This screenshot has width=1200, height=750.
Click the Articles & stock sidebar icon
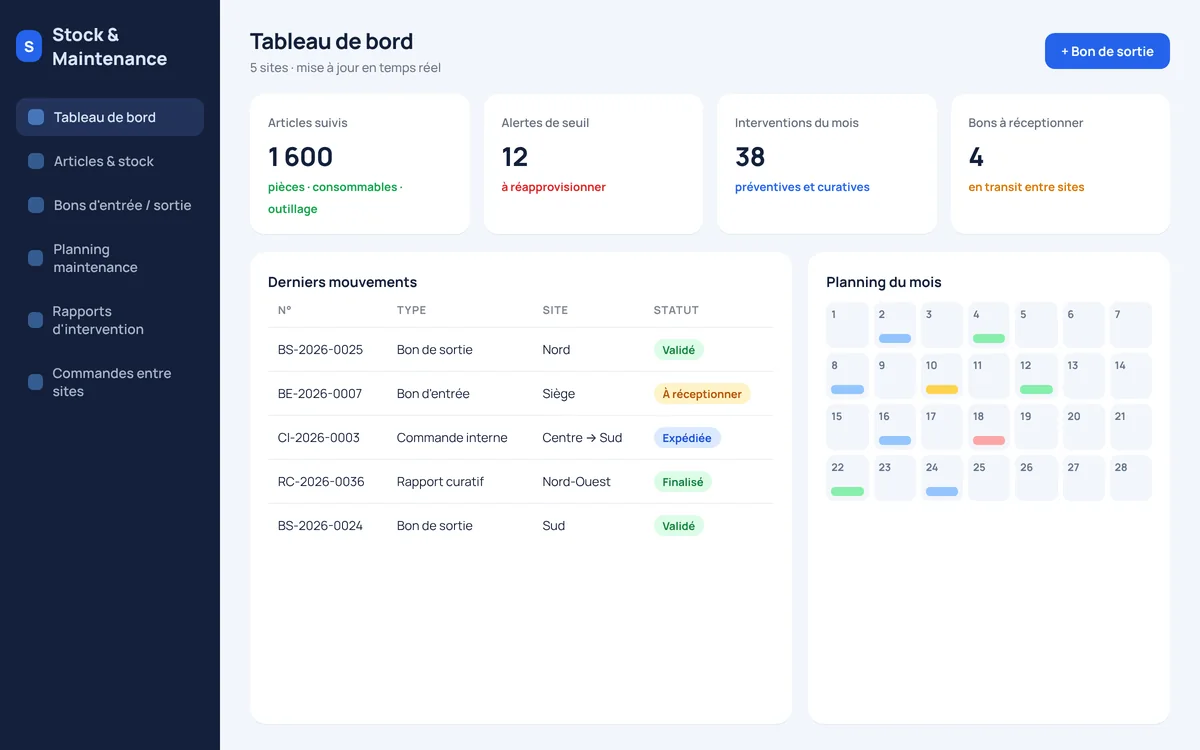36,161
